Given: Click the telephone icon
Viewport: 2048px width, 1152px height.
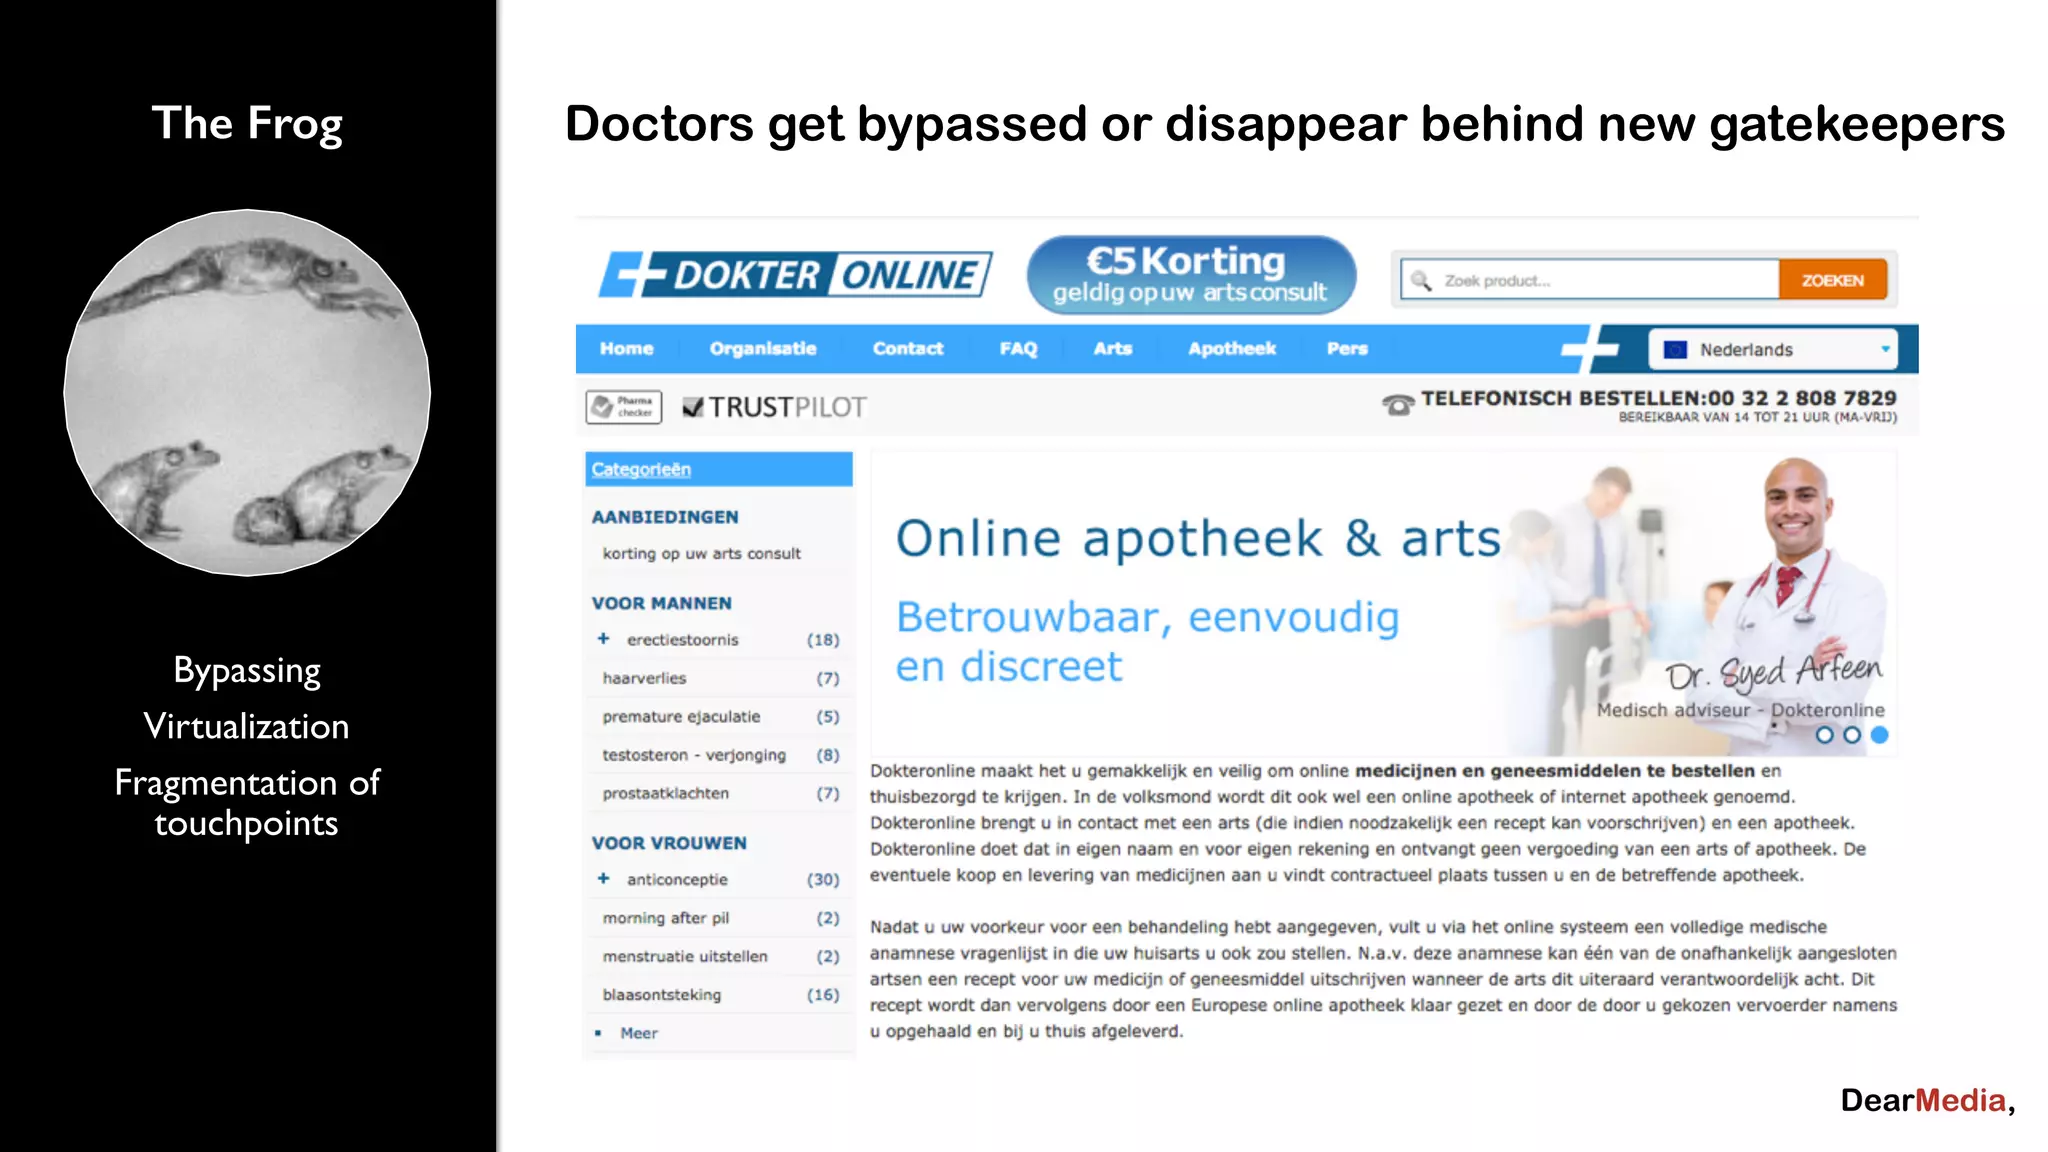Looking at the screenshot, I should coord(1398,405).
